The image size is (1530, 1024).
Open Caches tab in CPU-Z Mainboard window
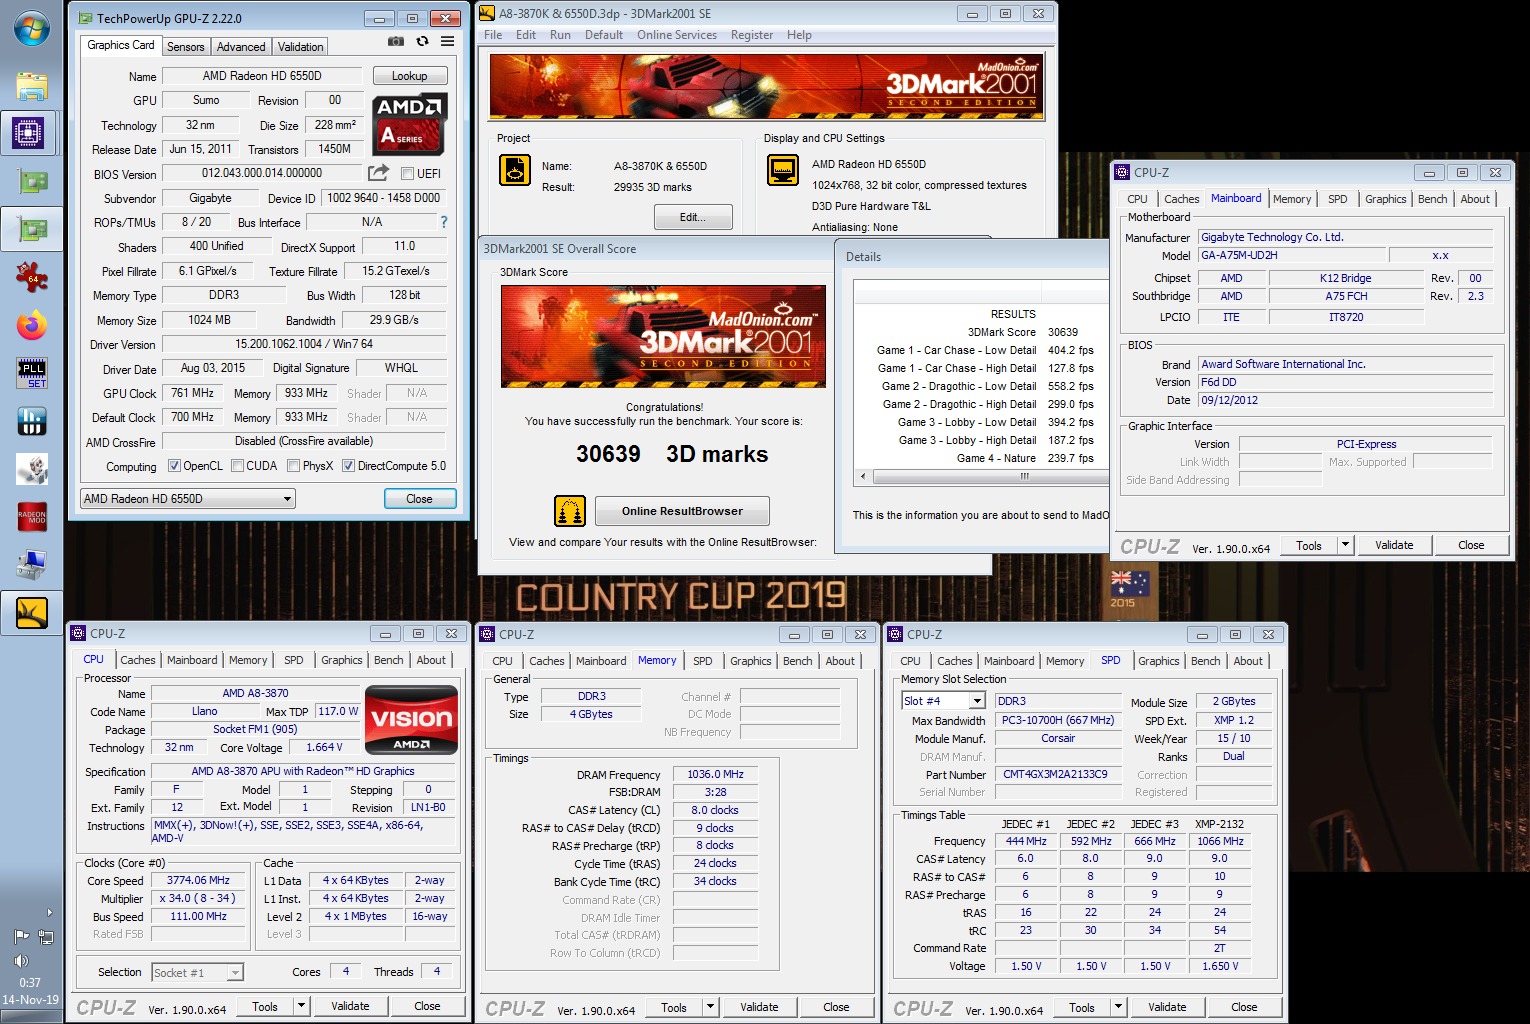click(x=1181, y=199)
